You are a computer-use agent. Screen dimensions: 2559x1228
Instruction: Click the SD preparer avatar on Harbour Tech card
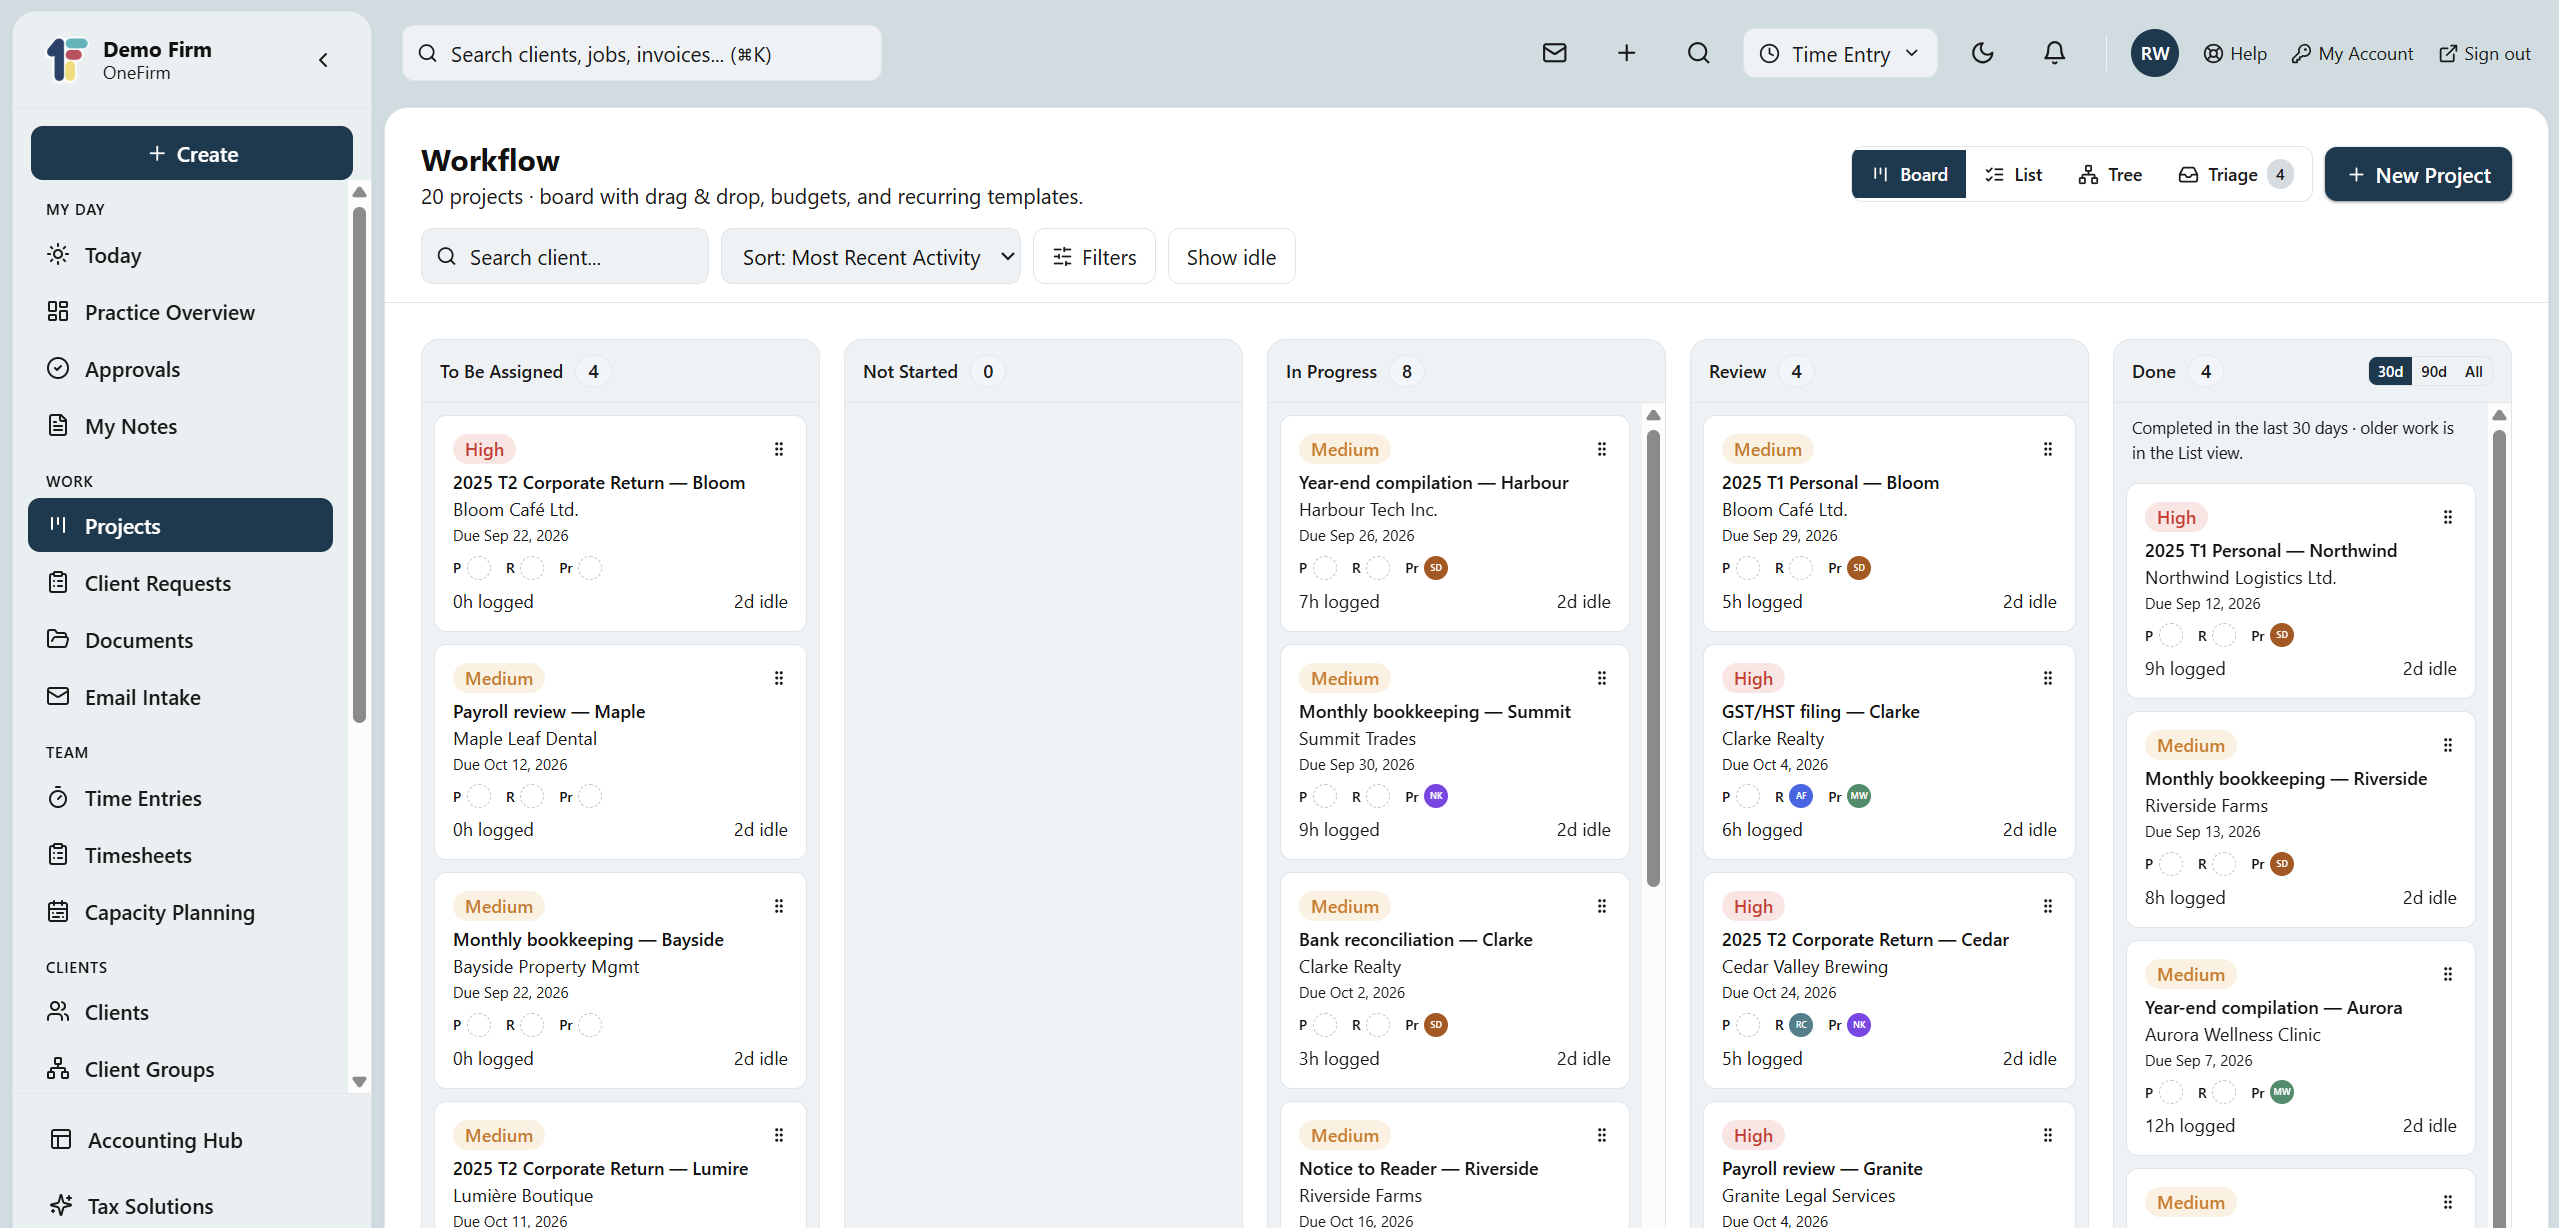coord(1436,568)
